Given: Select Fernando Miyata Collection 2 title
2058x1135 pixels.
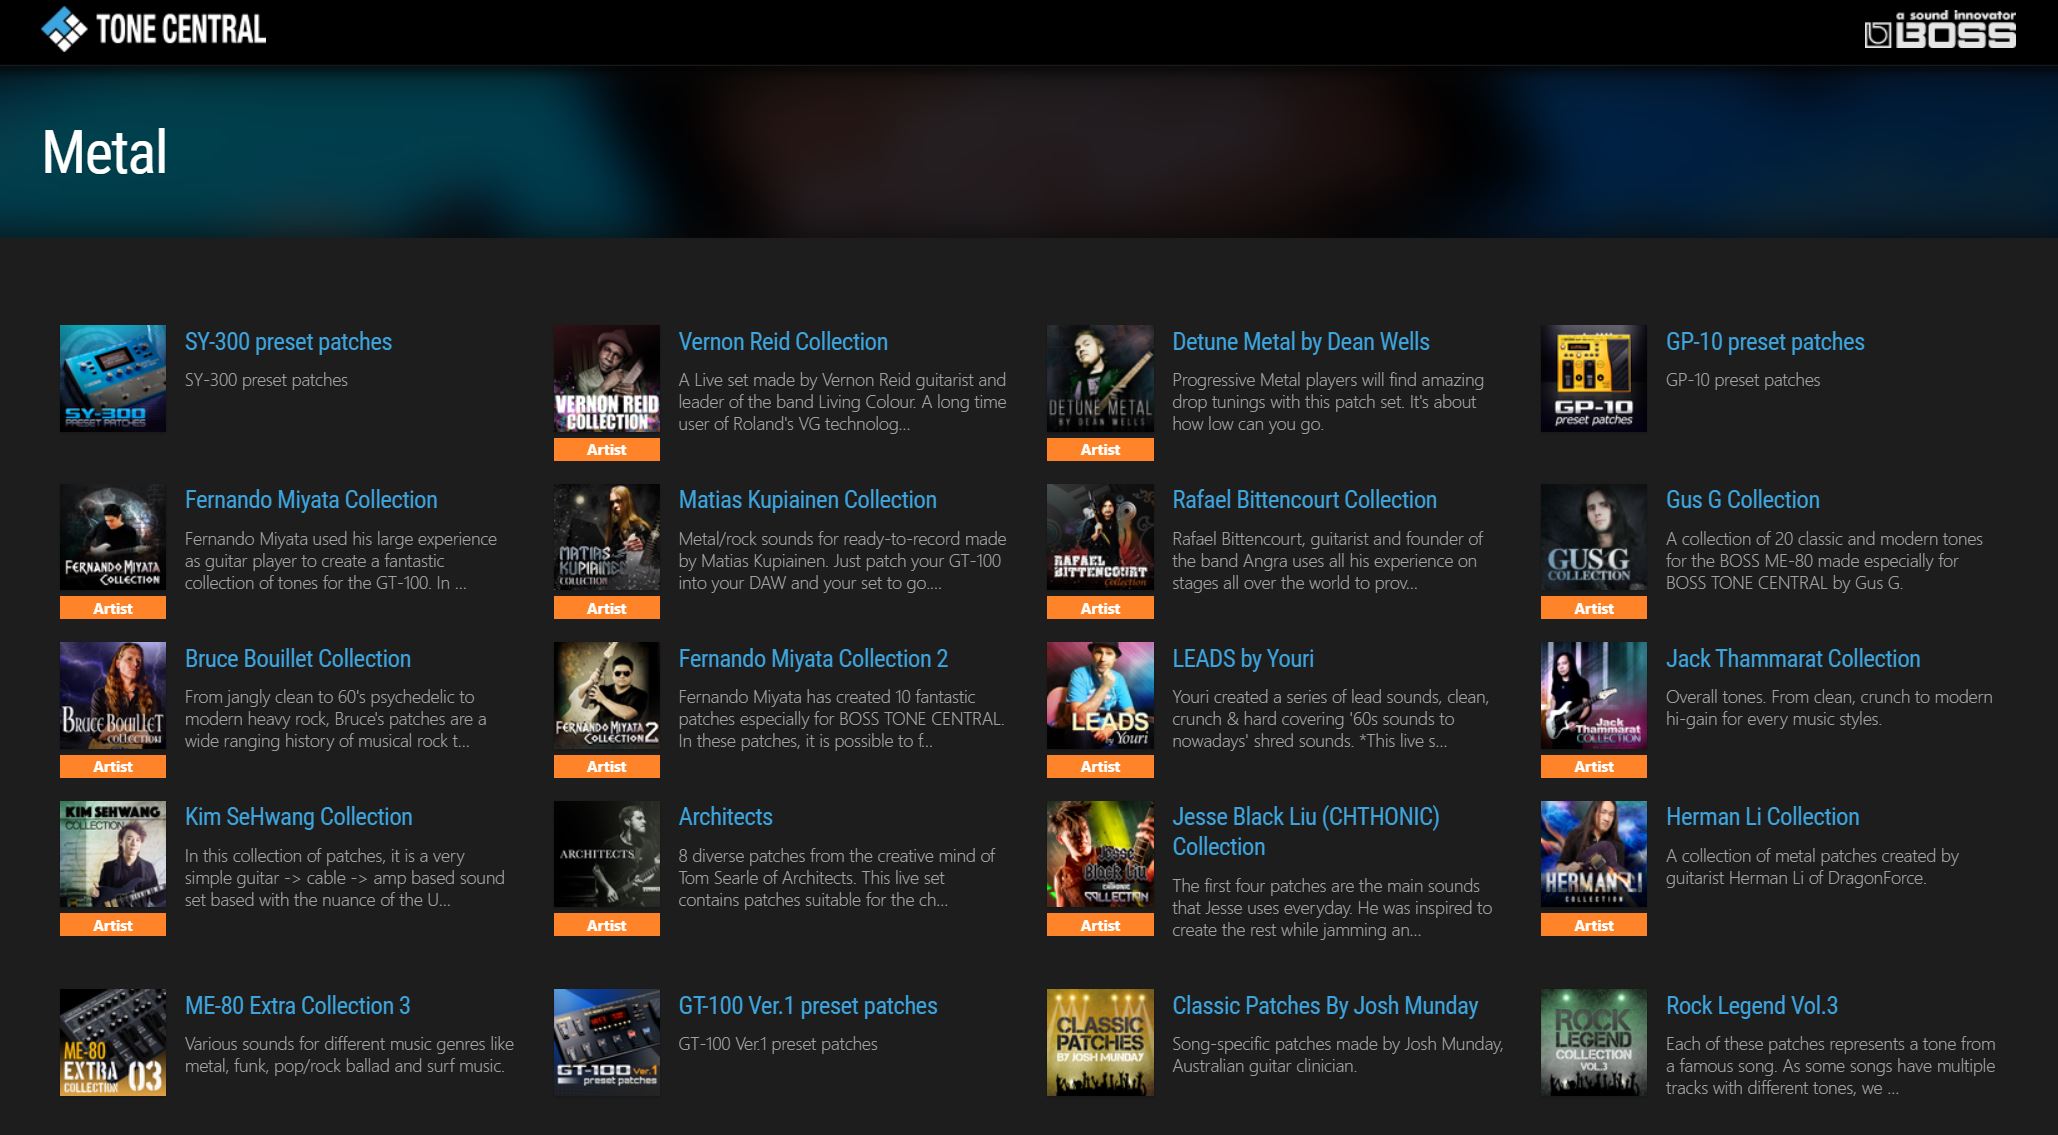Looking at the screenshot, I should pos(813,659).
